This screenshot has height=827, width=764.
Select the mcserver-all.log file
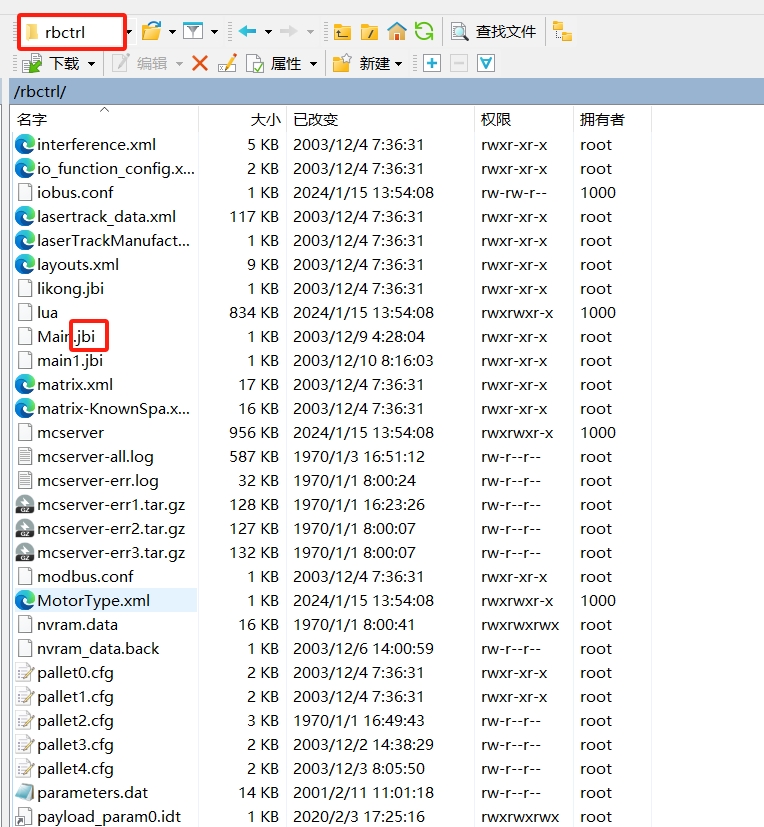(x=95, y=457)
